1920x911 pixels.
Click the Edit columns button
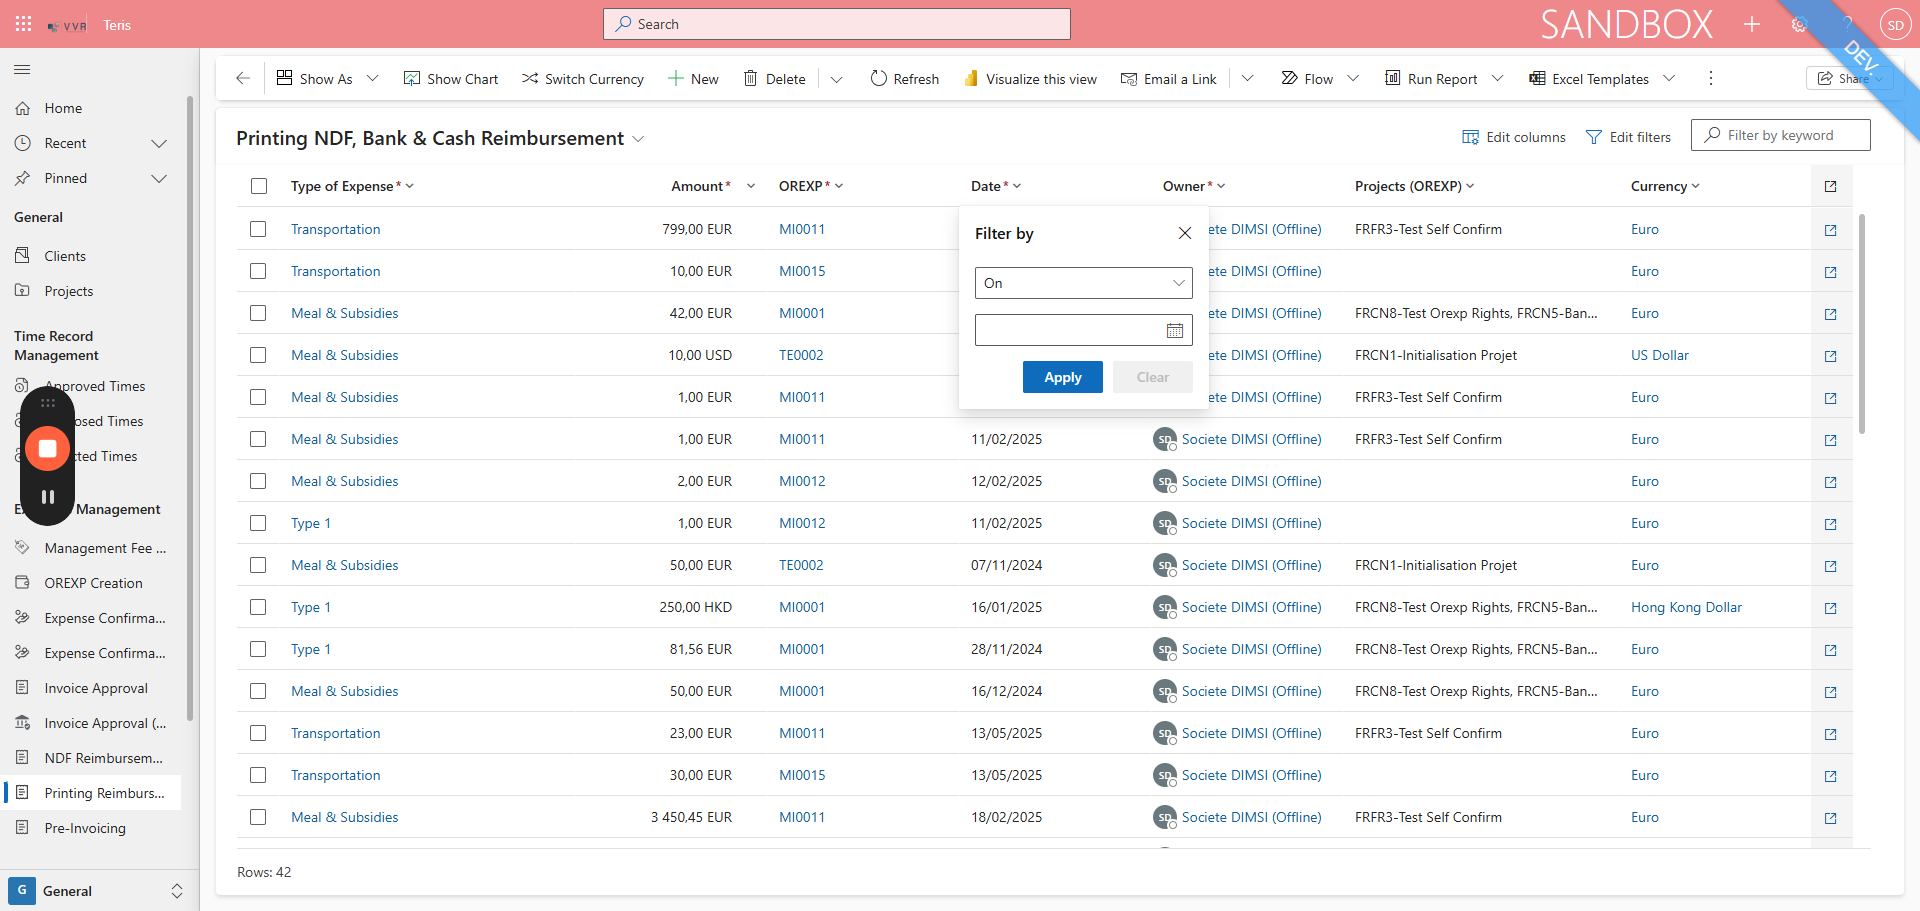pyautogui.click(x=1514, y=137)
